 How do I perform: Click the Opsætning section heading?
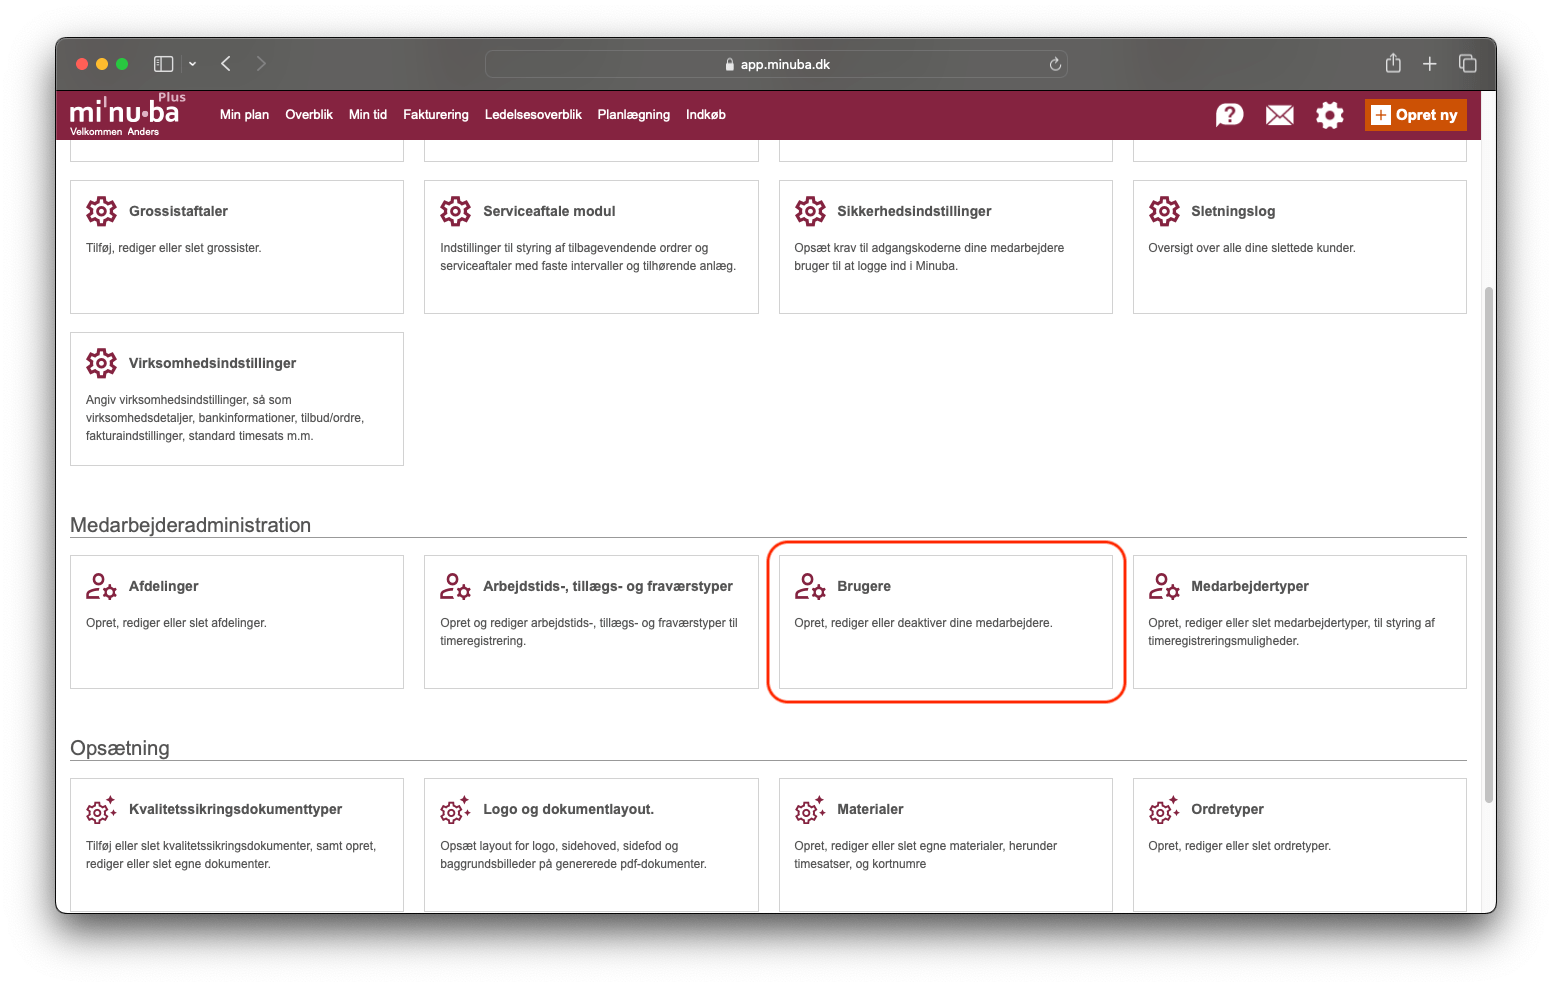tap(120, 748)
